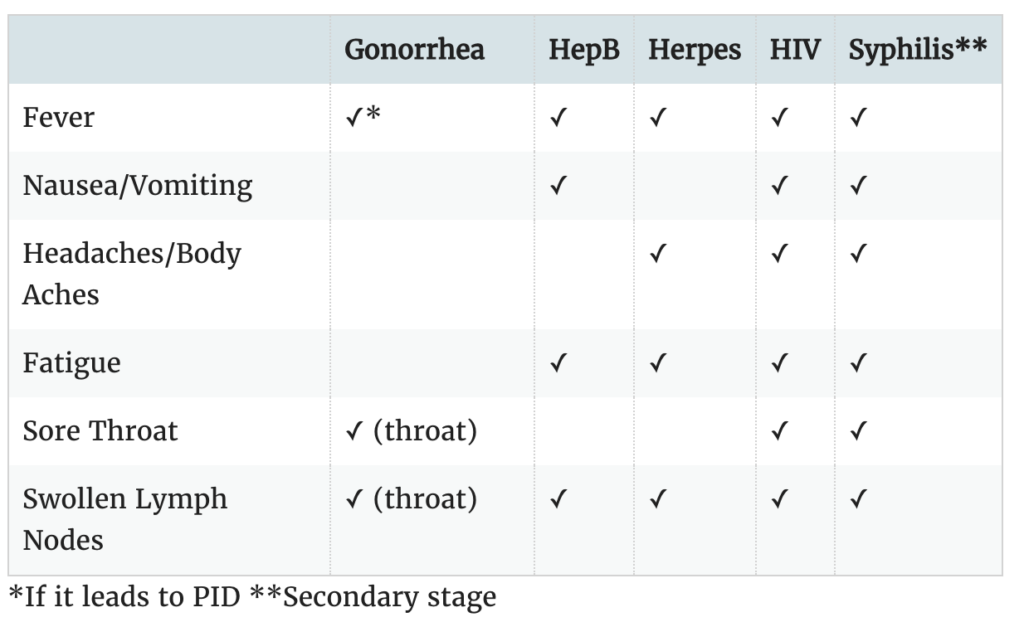Click the Swollen Lymph Nodes row label
1024x622 pixels.
coord(124,518)
